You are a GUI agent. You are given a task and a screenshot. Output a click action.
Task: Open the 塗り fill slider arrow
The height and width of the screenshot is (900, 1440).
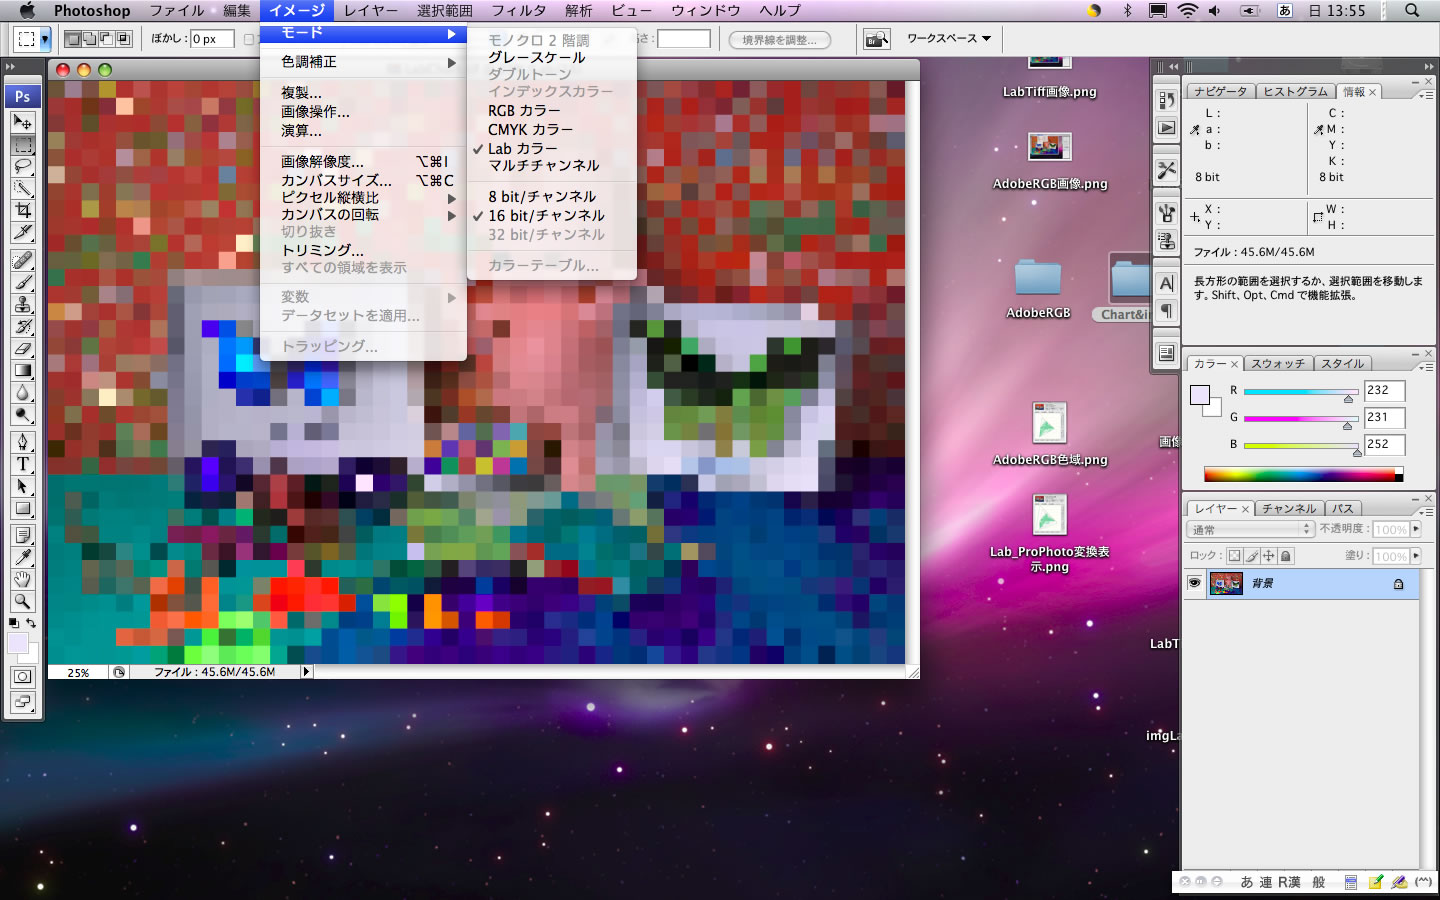(x=1415, y=556)
